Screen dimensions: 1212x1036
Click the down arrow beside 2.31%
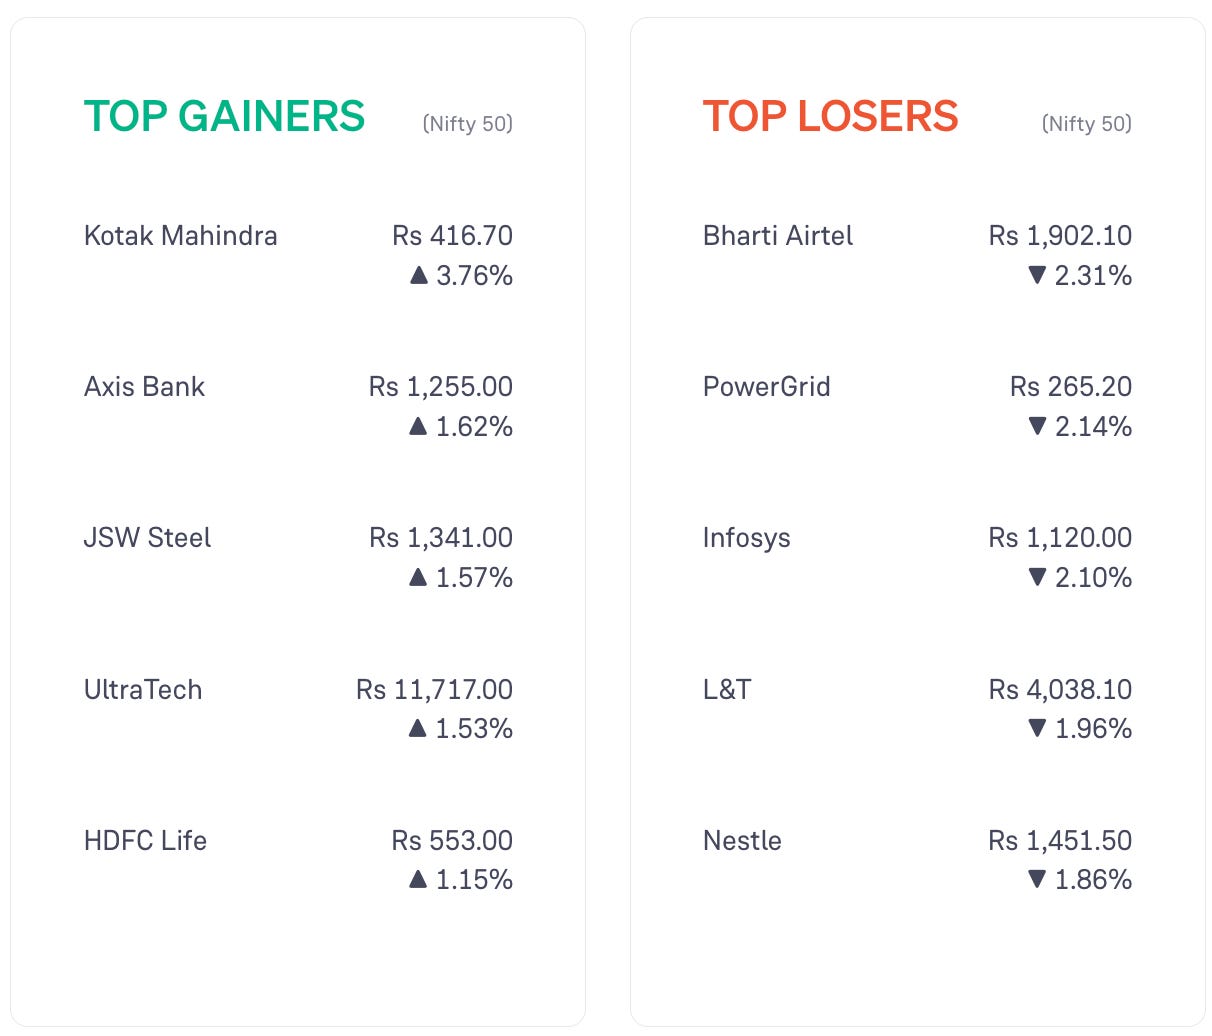pos(1037,275)
